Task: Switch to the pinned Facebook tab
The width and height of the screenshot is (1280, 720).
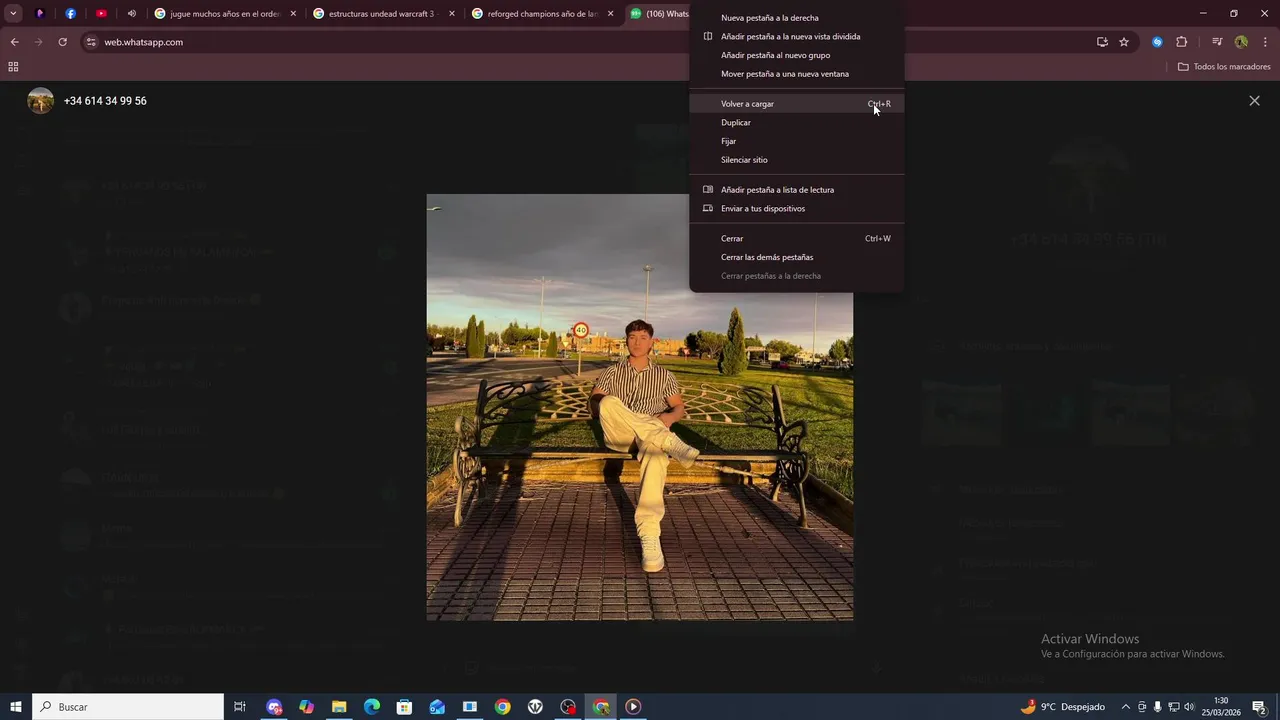Action: [x=70, y=14]
